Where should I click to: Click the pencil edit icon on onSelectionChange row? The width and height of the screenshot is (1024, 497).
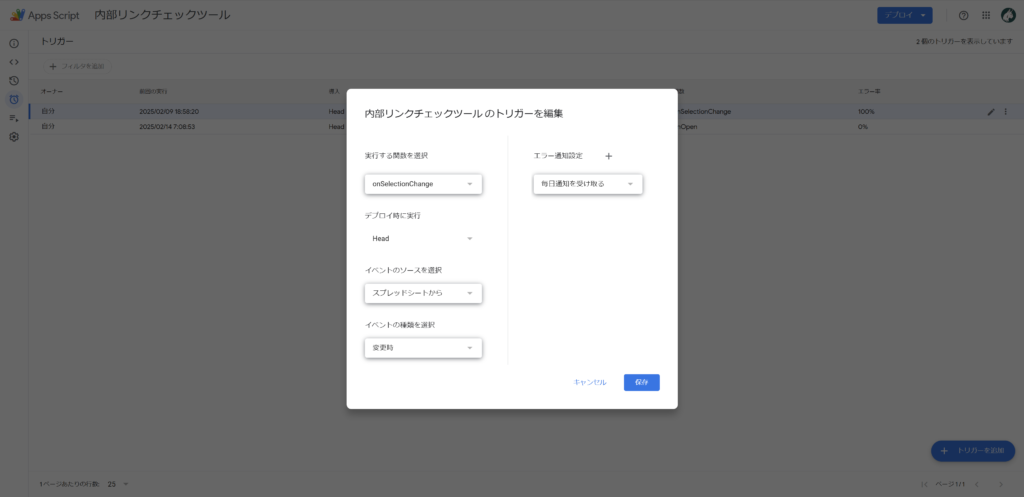pyautogui.click(x=991, y=111)
